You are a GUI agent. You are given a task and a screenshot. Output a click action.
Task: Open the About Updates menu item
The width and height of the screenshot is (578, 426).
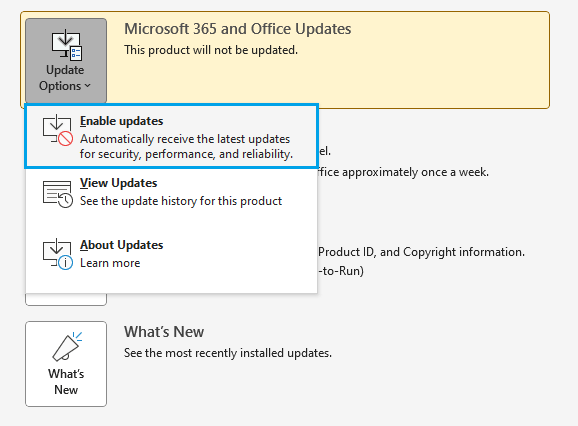coord(171,254)
